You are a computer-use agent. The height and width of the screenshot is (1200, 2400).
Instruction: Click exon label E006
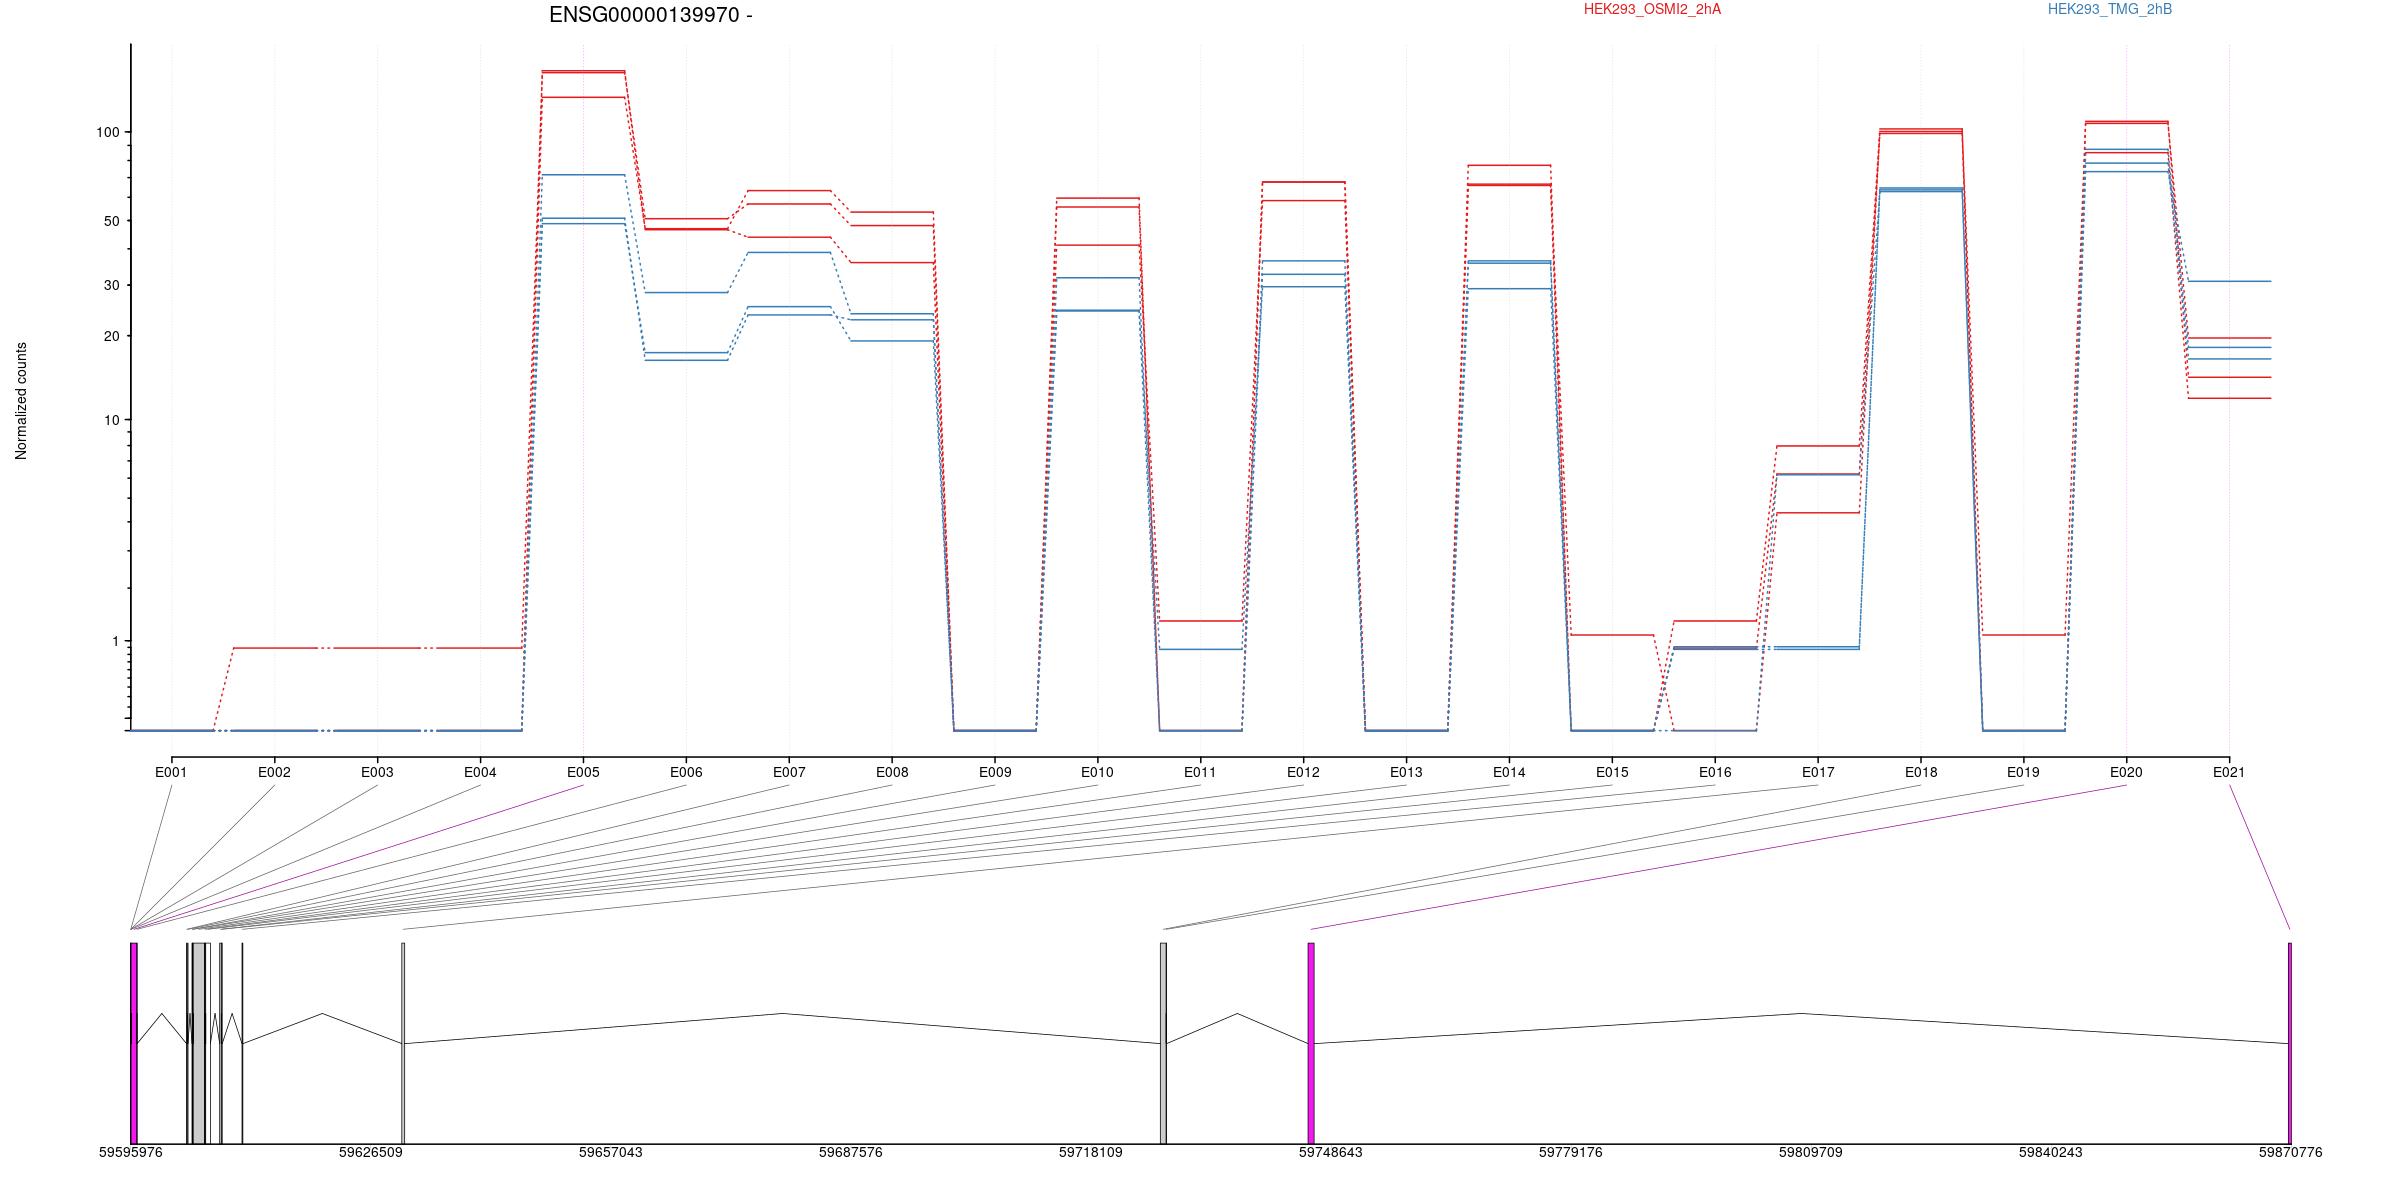point(686,772)
